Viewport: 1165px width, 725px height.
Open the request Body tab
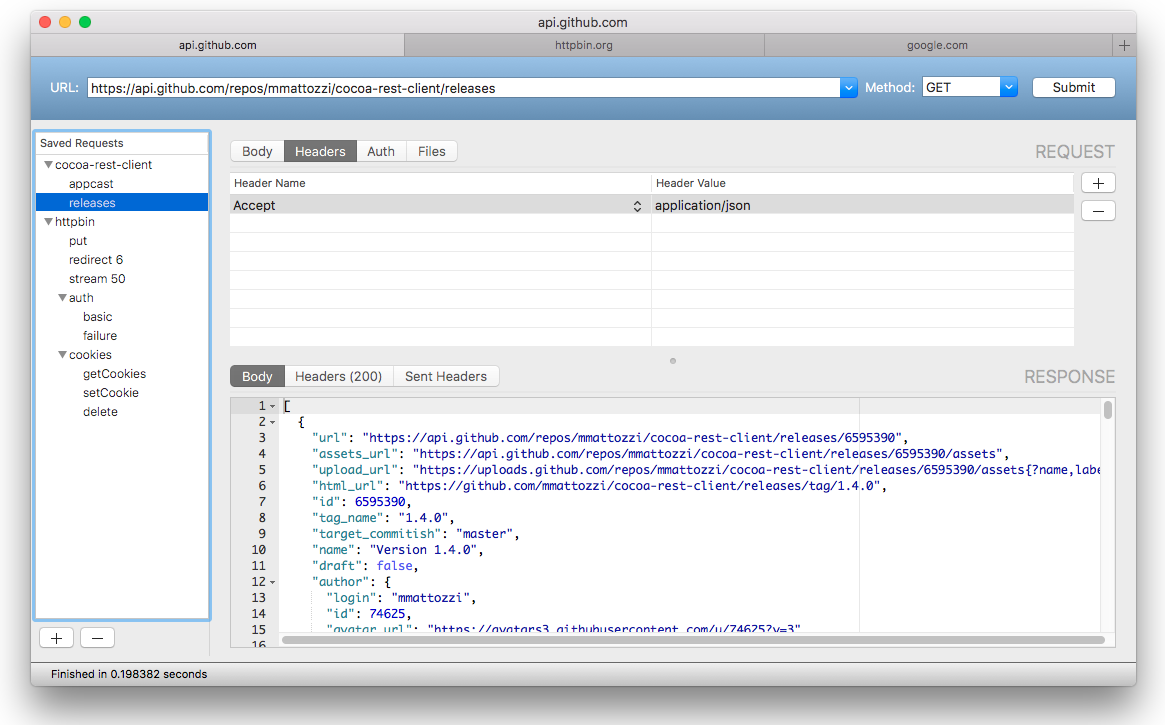257,152
